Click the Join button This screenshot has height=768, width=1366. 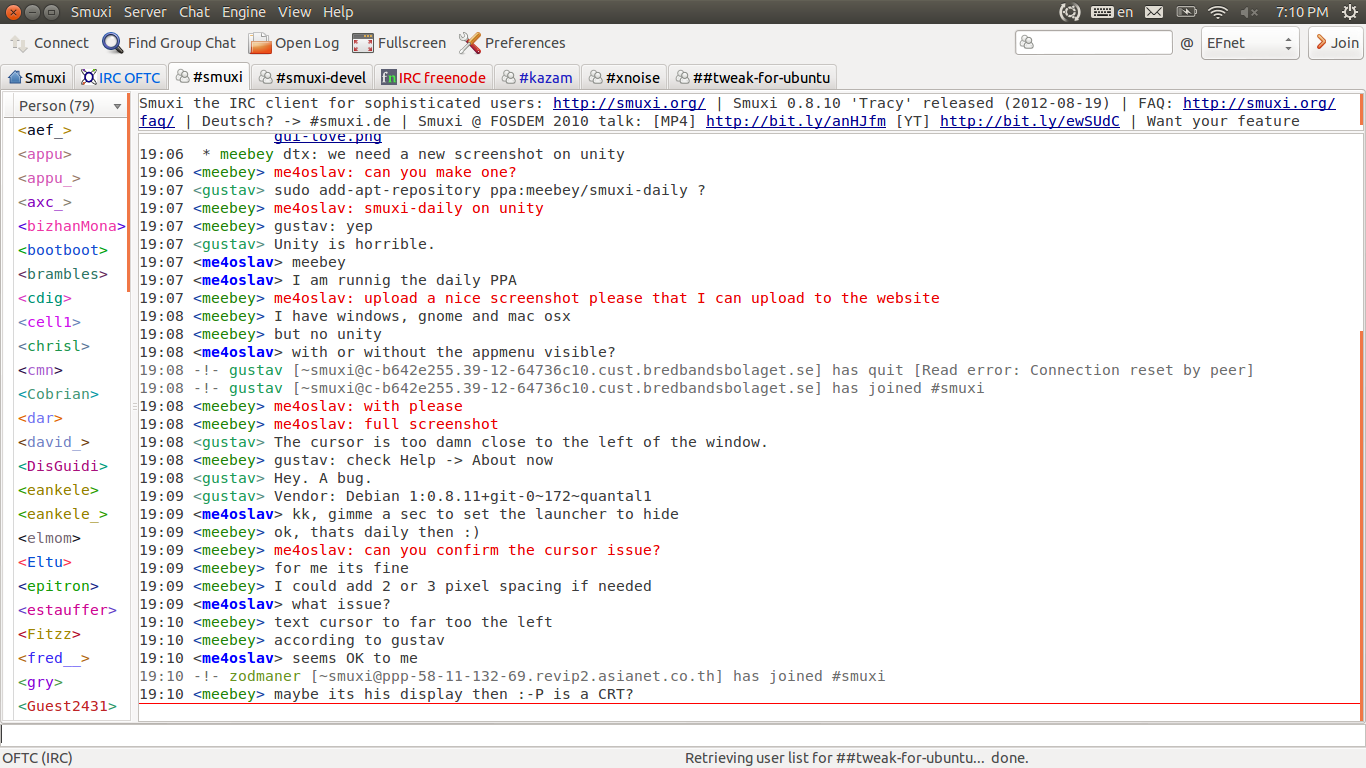coord(1335,43)
